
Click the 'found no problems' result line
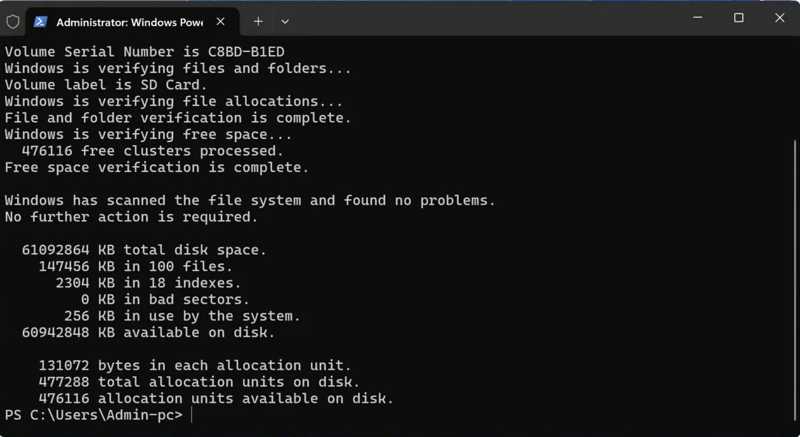coord(250,200)
